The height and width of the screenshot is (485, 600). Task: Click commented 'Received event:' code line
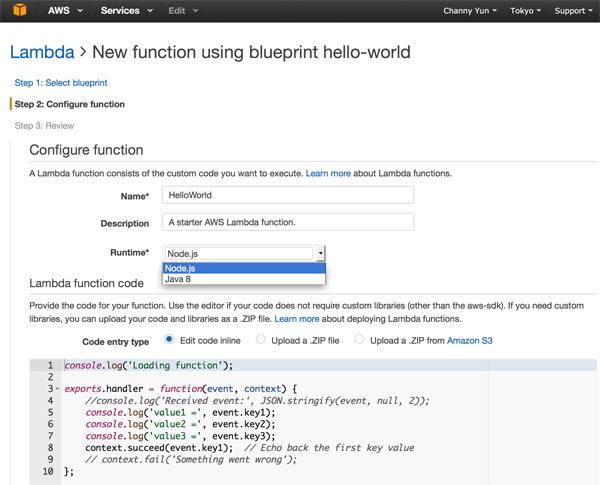click(257, 401)
